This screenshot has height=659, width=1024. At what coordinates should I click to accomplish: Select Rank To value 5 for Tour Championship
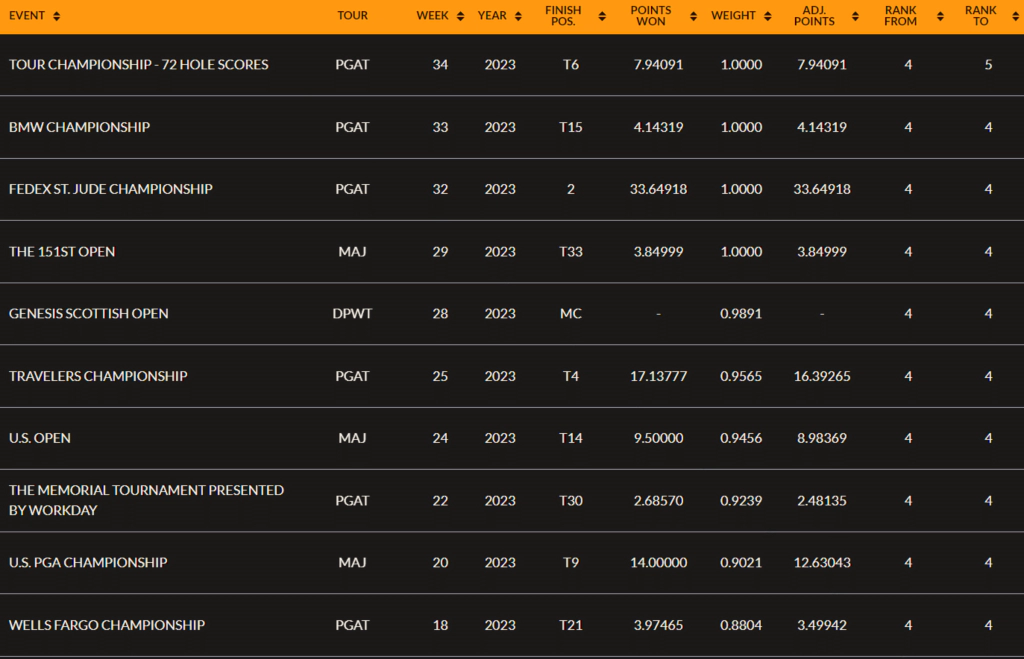click(x=988, y=65)
